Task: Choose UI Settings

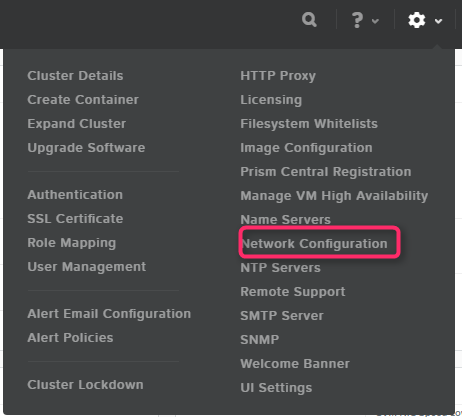Action: click(x=276, y=388)
